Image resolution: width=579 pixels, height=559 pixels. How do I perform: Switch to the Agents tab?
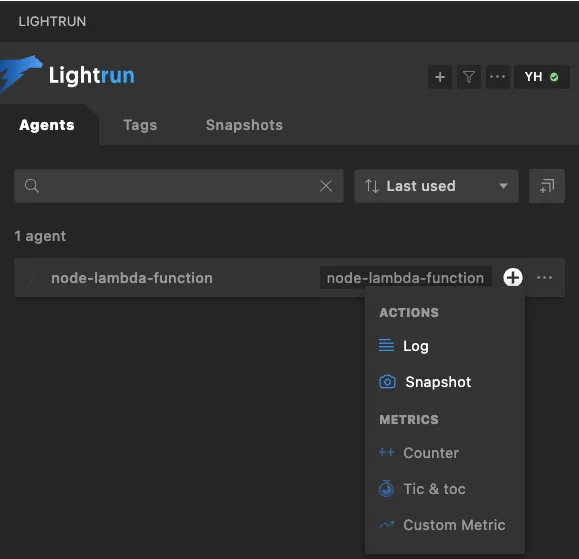pyautogui.click(x=47, y=125)
